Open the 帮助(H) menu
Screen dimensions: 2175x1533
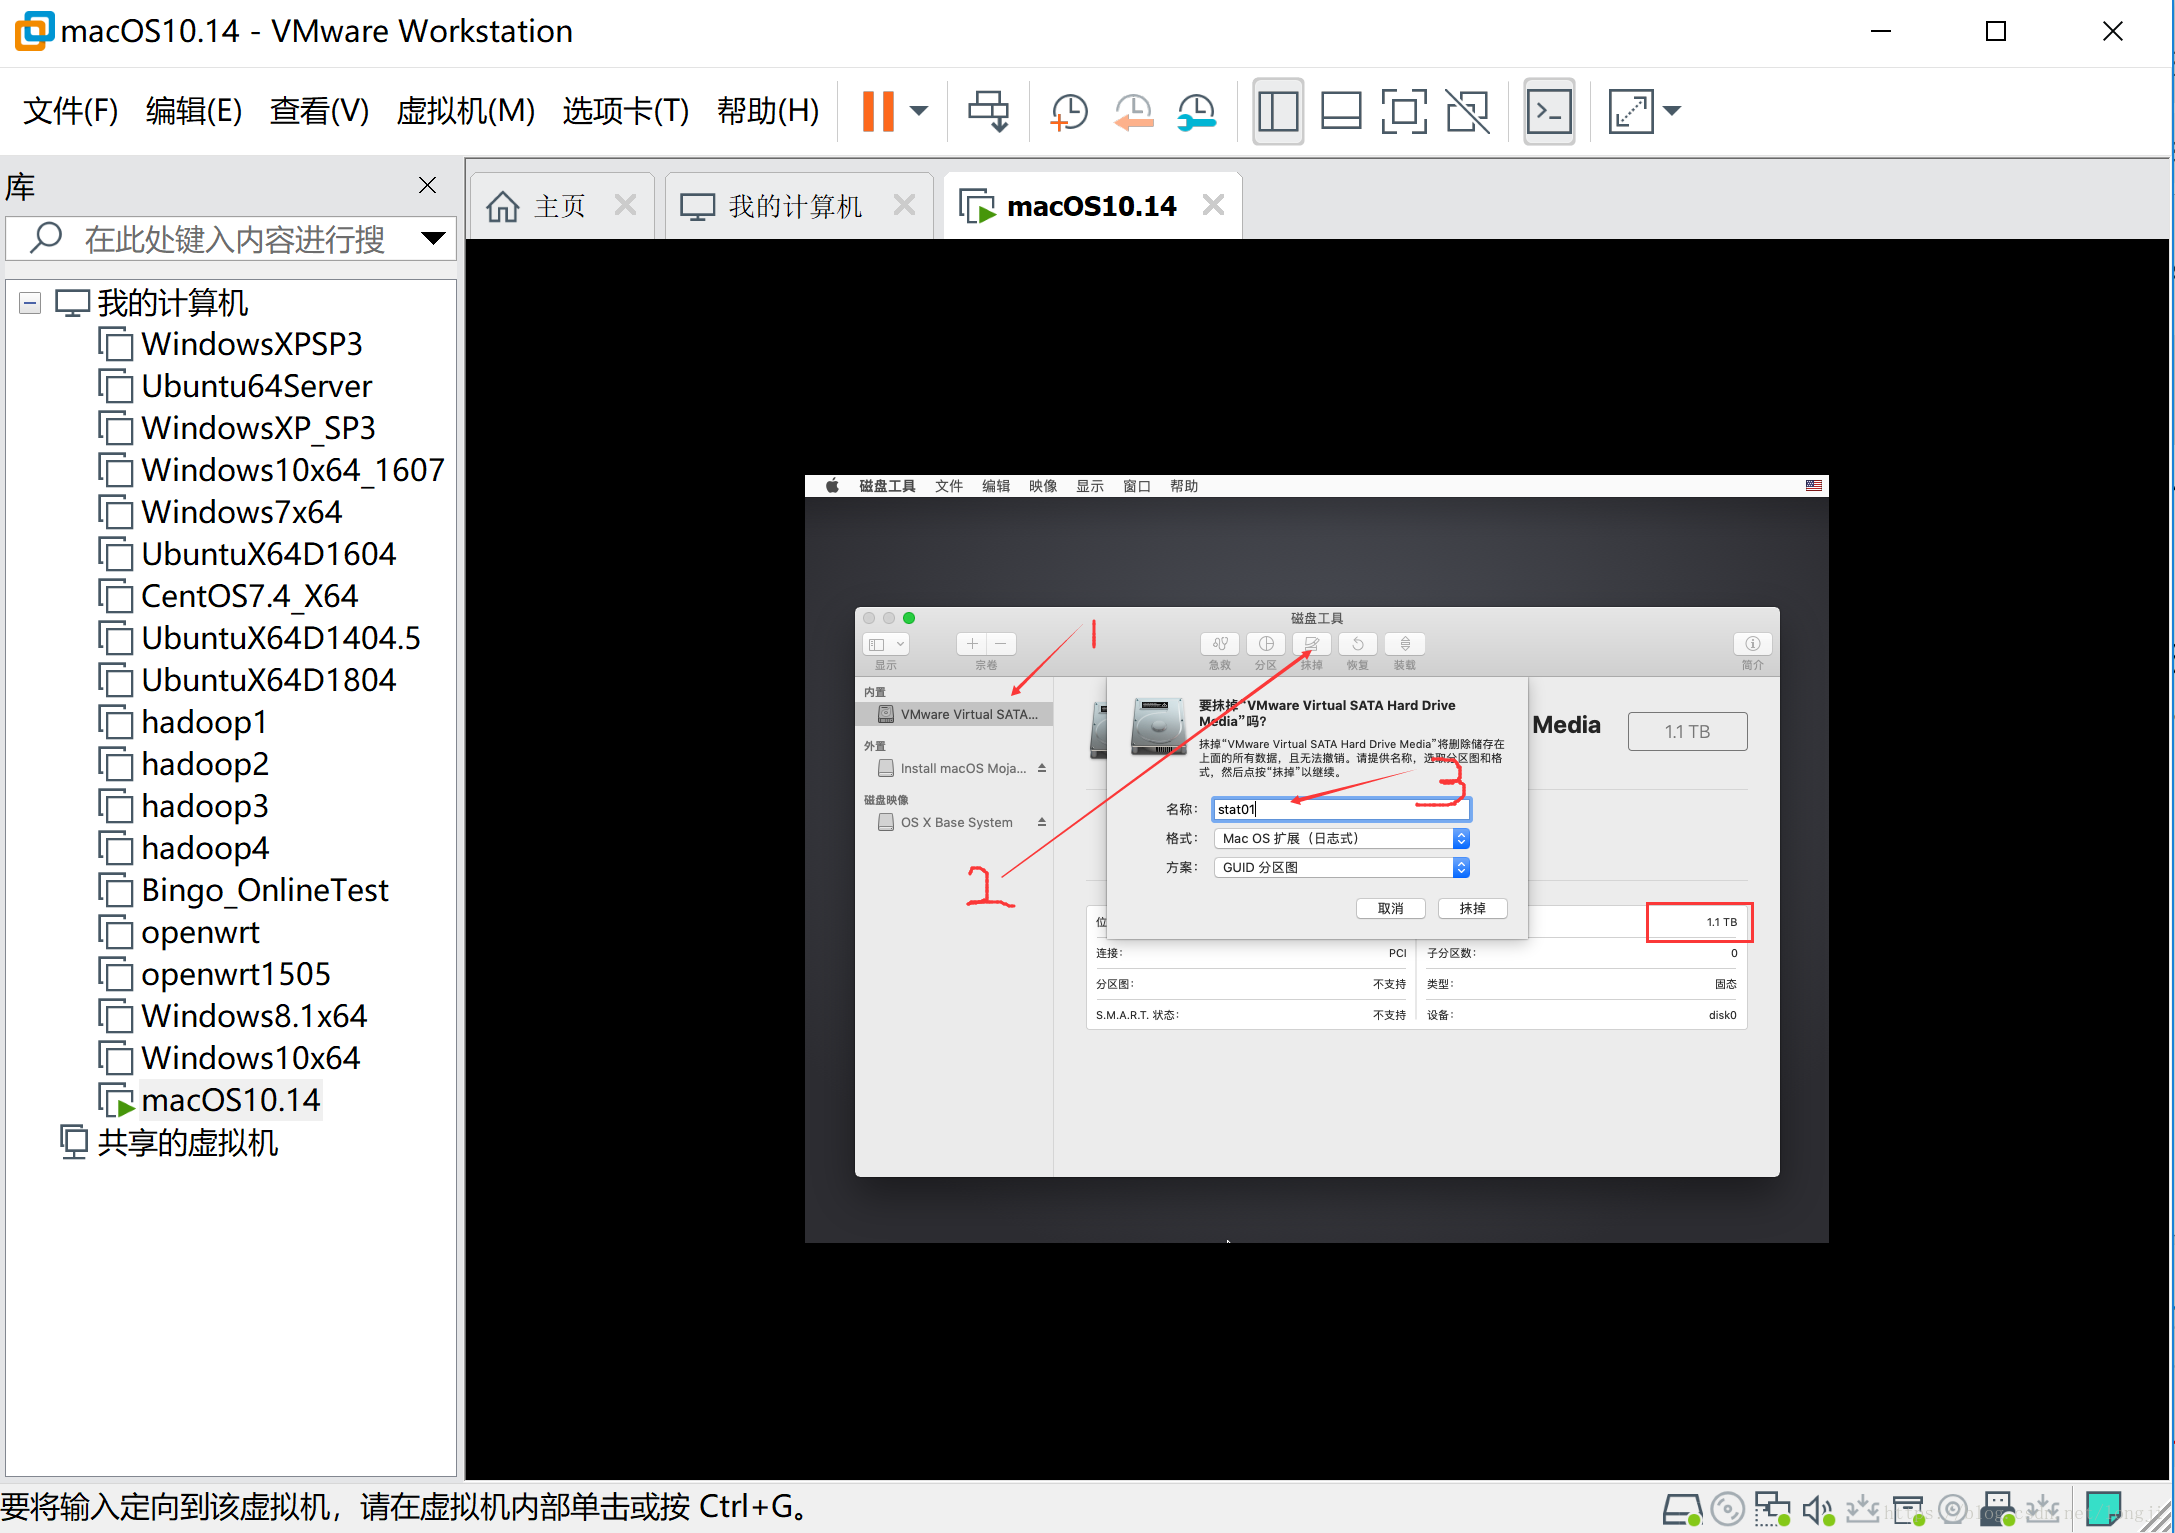768,111
